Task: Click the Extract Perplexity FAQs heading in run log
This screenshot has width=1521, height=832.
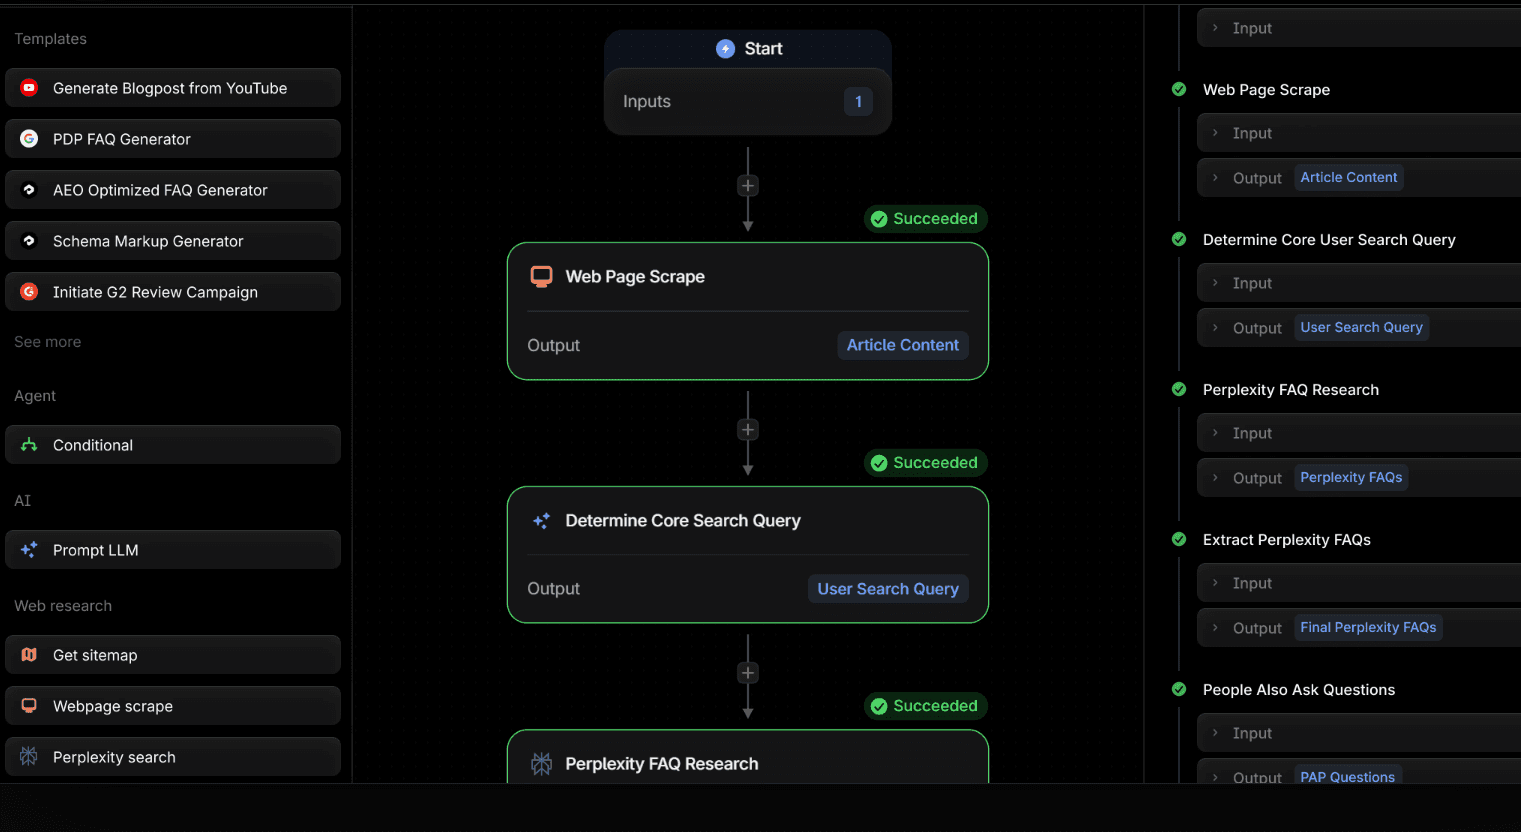Action: click(x=1287, y=540)
